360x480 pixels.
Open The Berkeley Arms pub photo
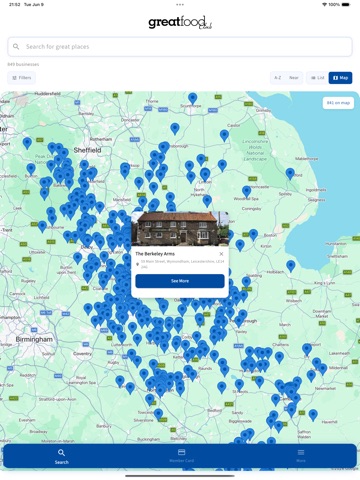(180, 229)
